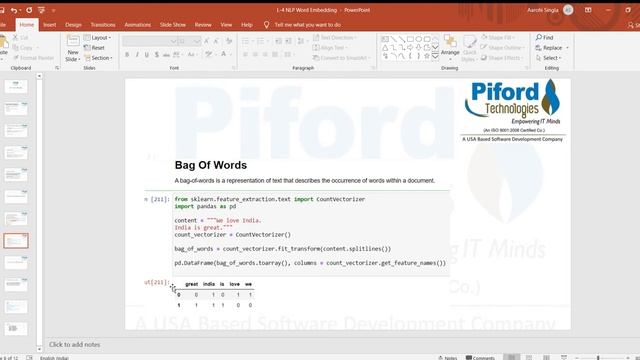
Task: Click Reset in the Slides group
Action: 94,48
